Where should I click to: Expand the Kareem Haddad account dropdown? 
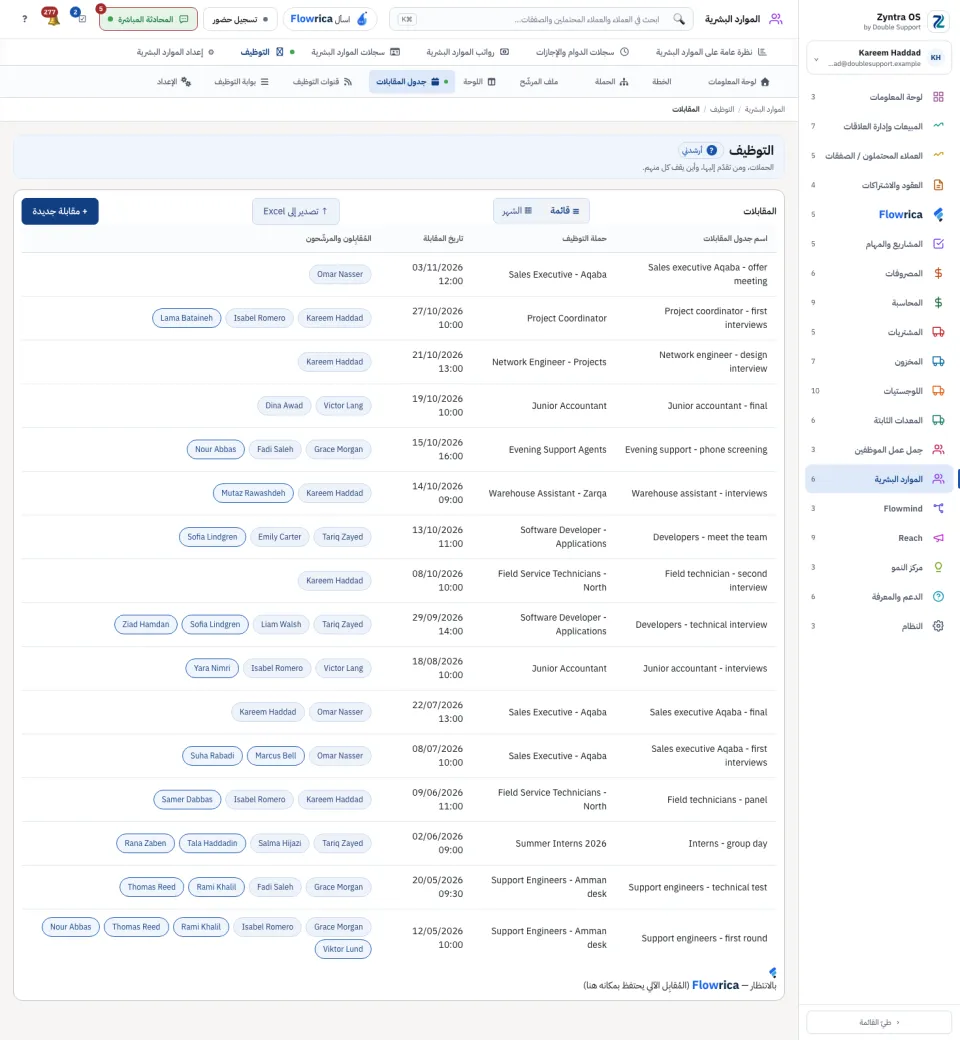[x=878, y=58]
